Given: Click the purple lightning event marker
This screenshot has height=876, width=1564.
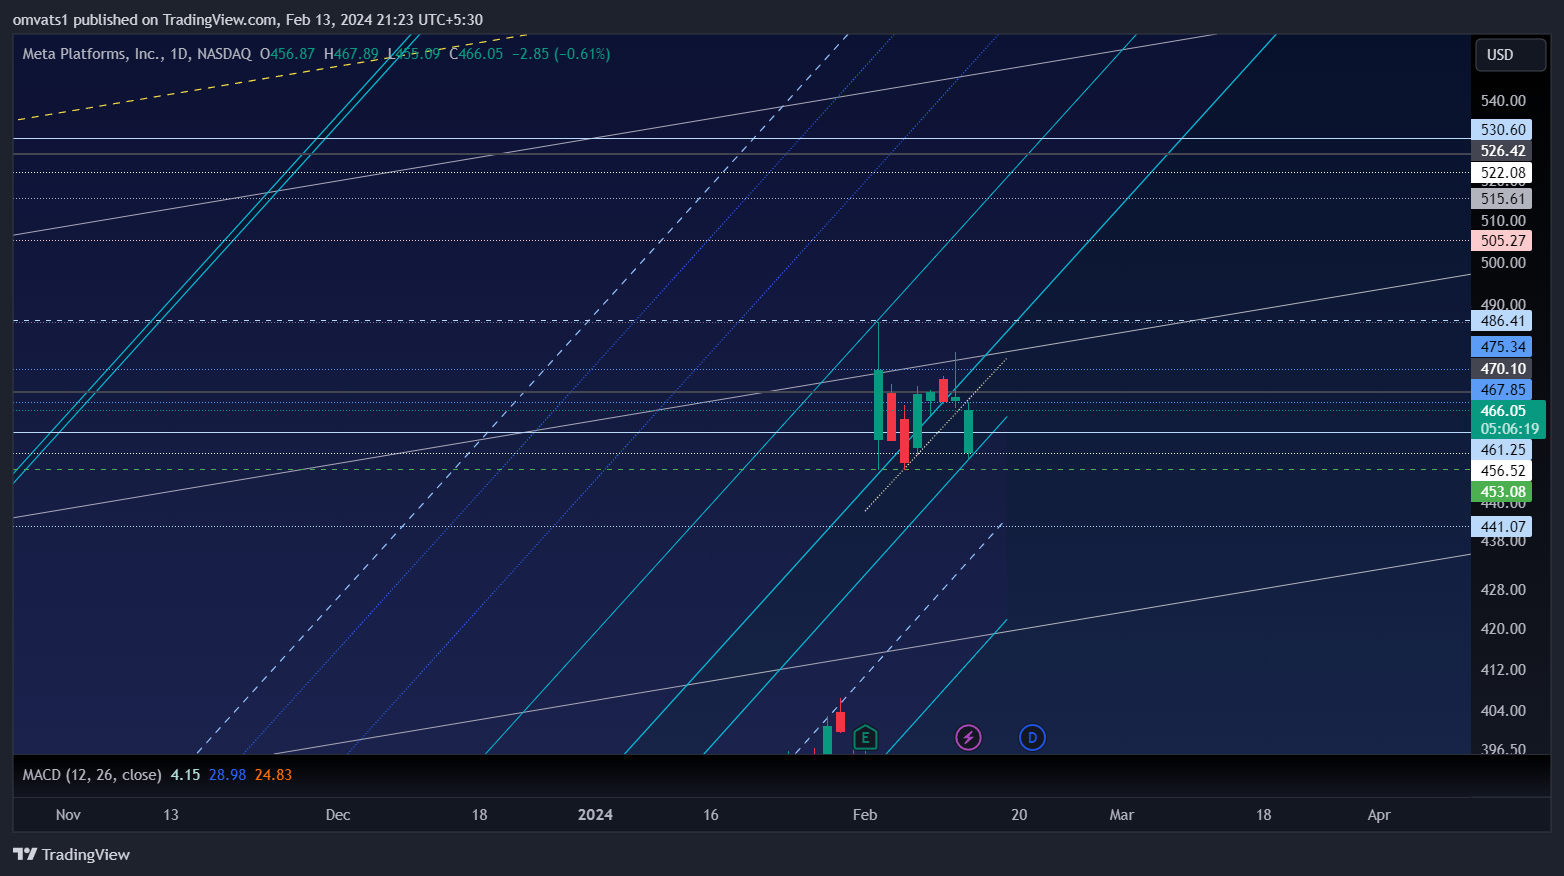Looking at the screenshot, I should click(968, 738).
